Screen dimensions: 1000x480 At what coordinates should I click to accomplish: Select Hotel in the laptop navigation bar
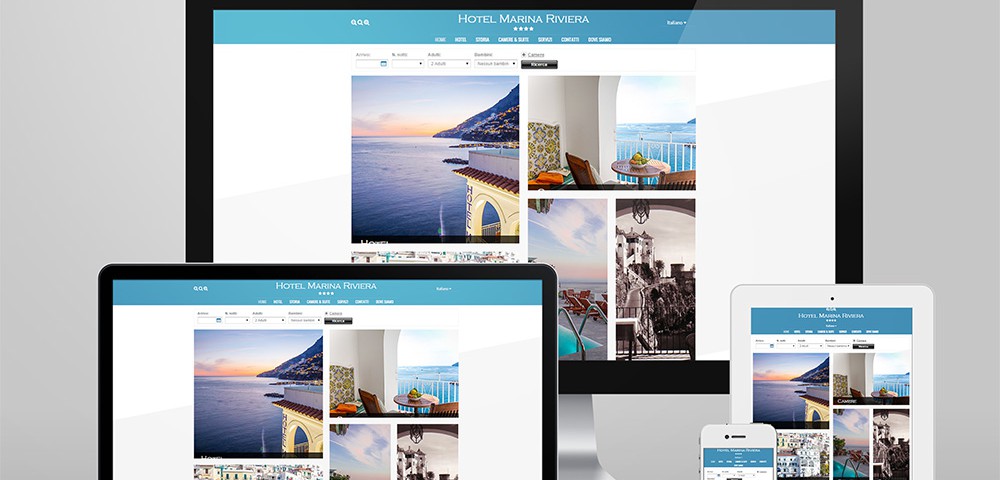pyautogui.click(x=278, y=302)
